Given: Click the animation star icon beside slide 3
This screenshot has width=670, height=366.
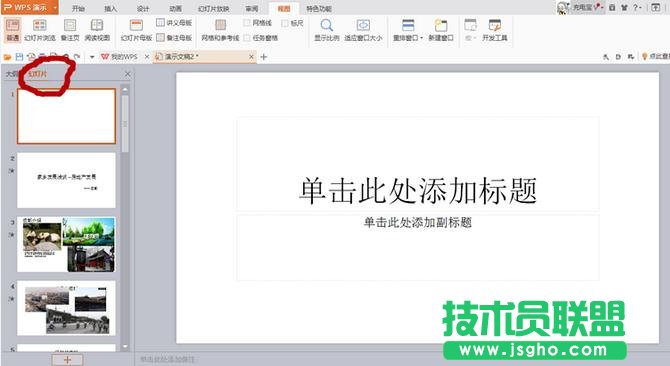Looking at the screenshot, I should [x=12, y=235].
